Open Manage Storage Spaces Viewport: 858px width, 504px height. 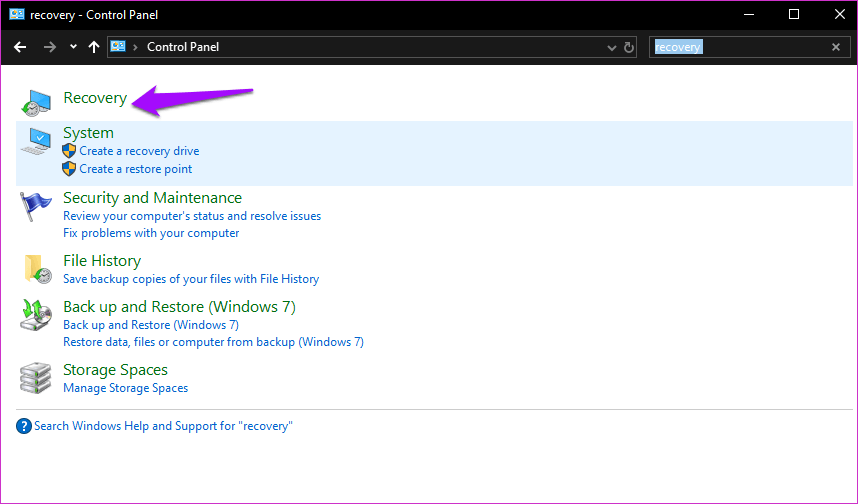click(126, 388)
